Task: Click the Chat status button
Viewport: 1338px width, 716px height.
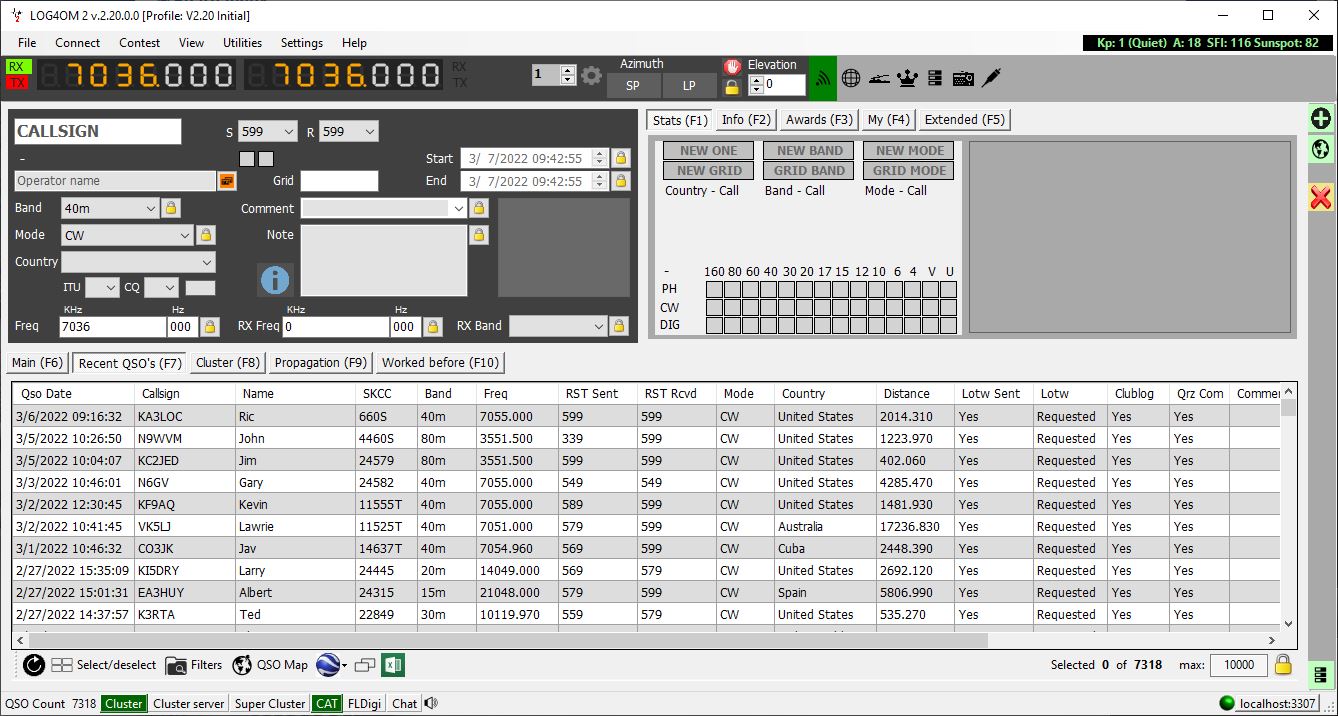Action: click(404, 703)
